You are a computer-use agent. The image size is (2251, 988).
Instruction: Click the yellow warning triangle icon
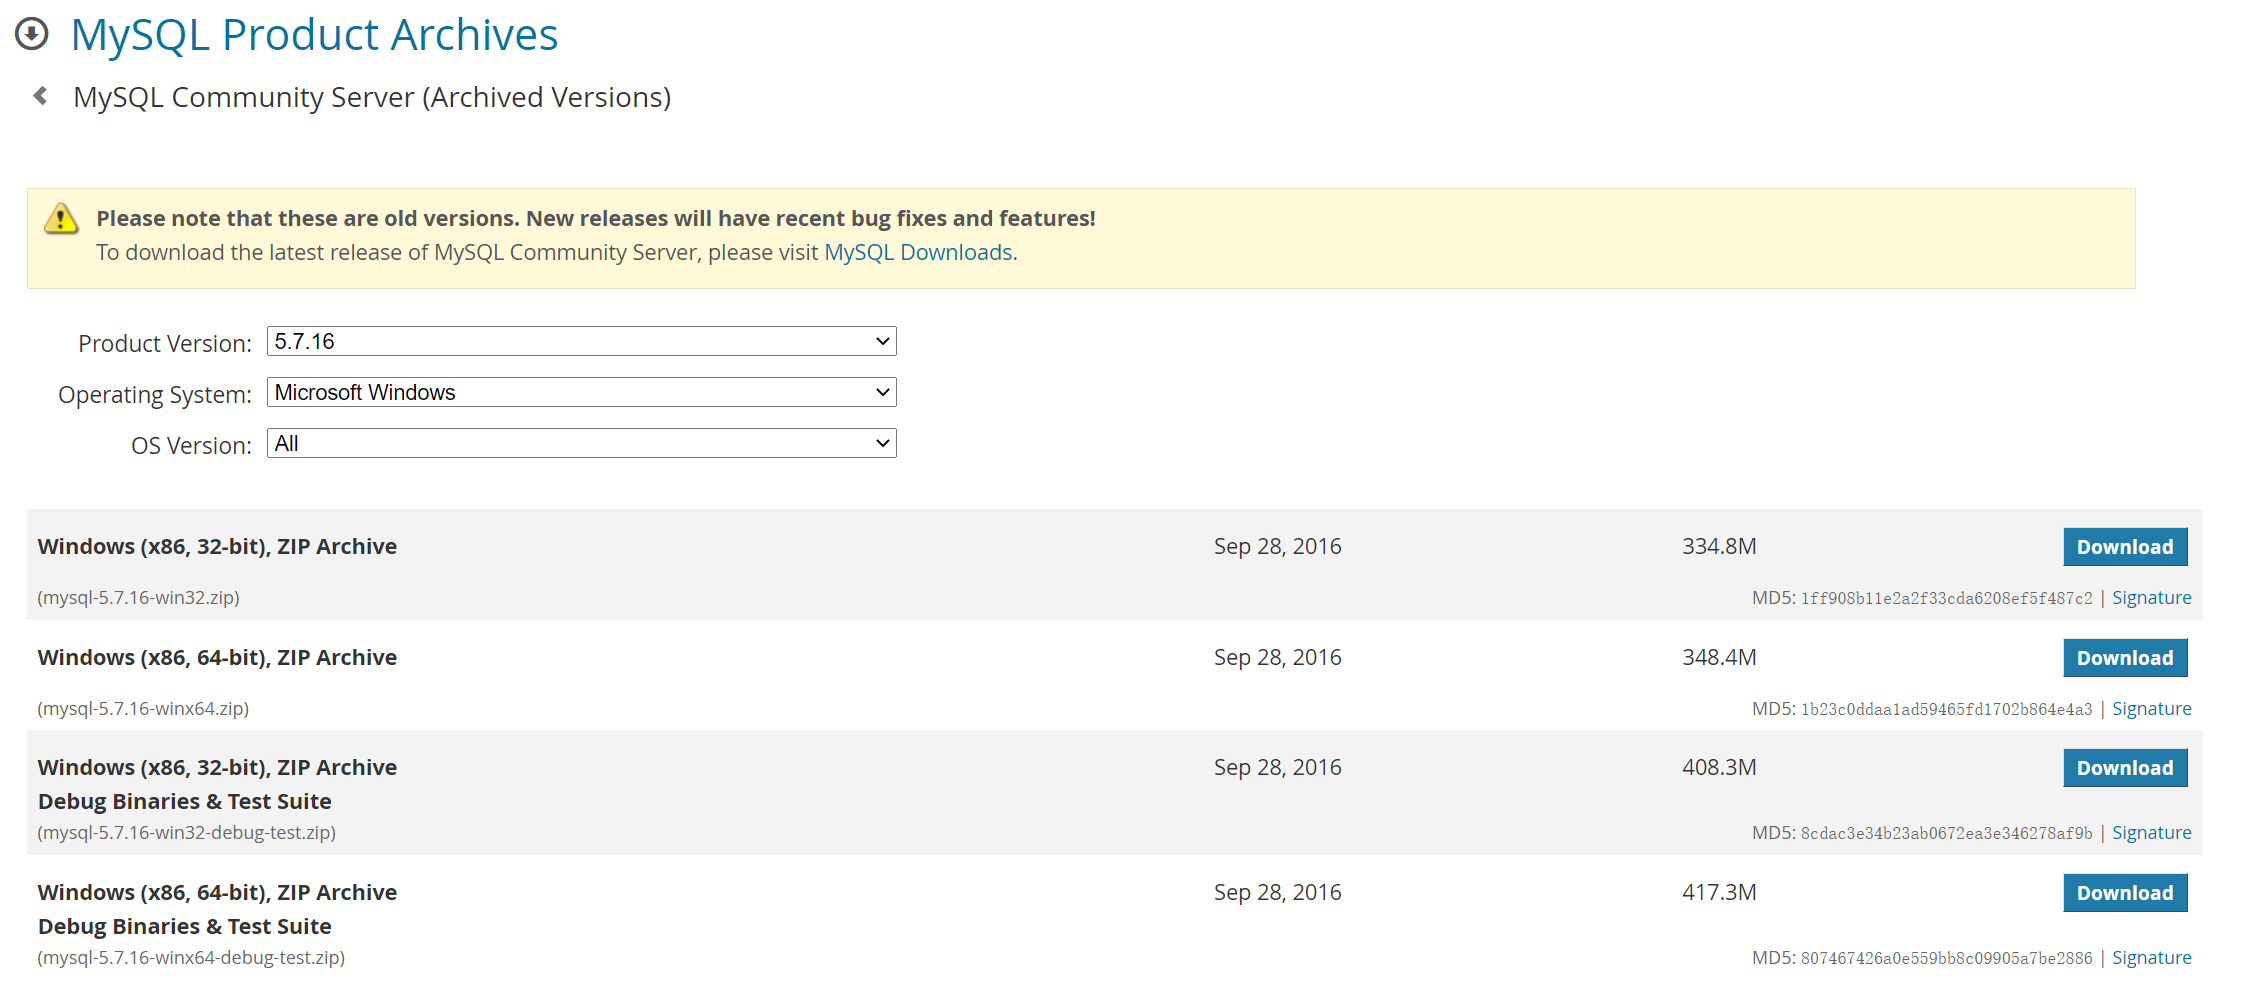(x=61, y=218)
